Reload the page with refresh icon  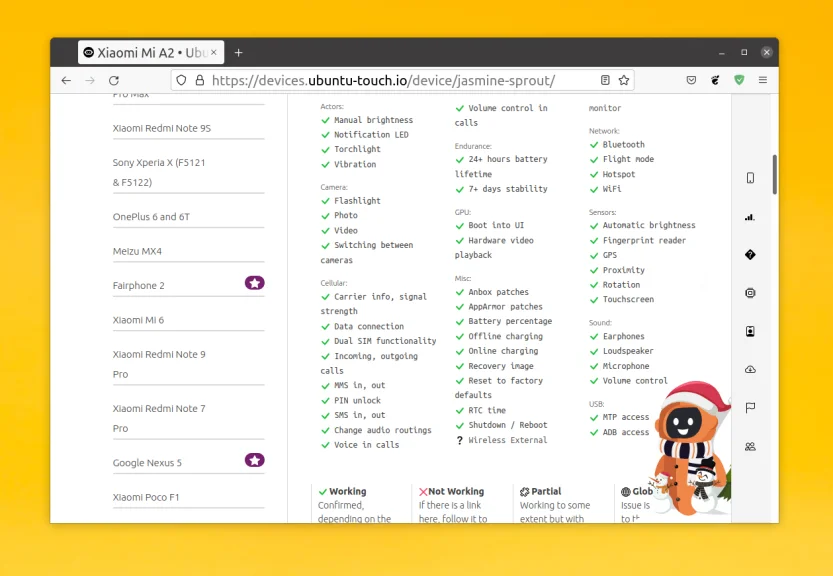tap(114, 80)
